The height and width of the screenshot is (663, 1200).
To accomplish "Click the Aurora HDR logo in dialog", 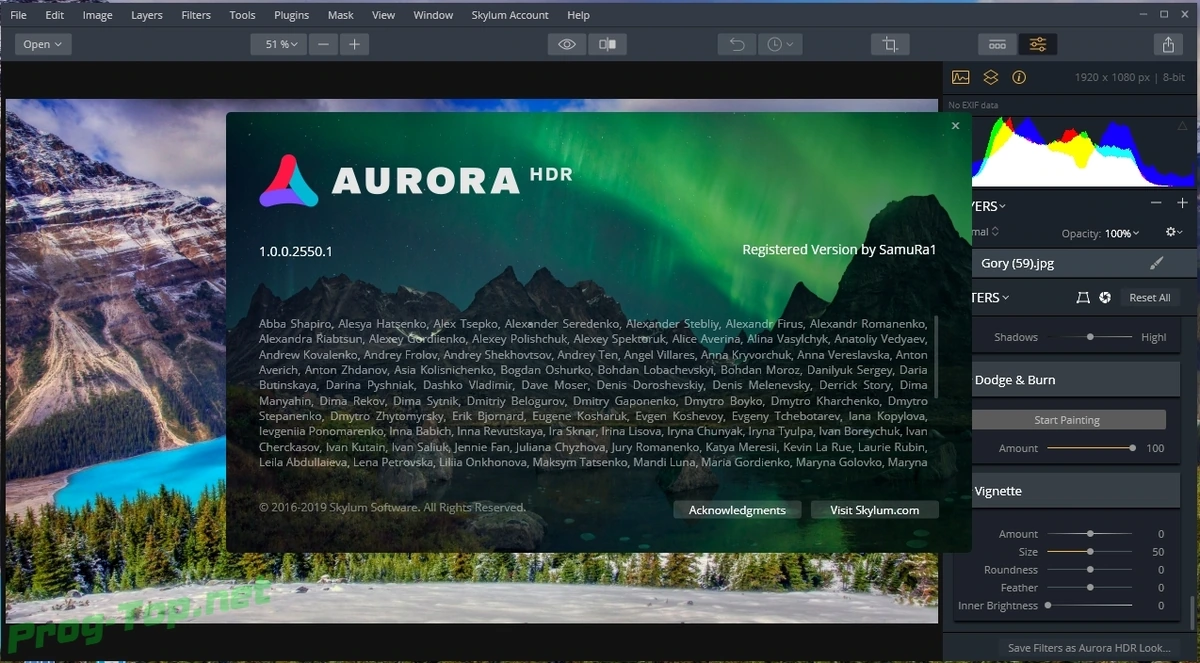I will [416, 181].
